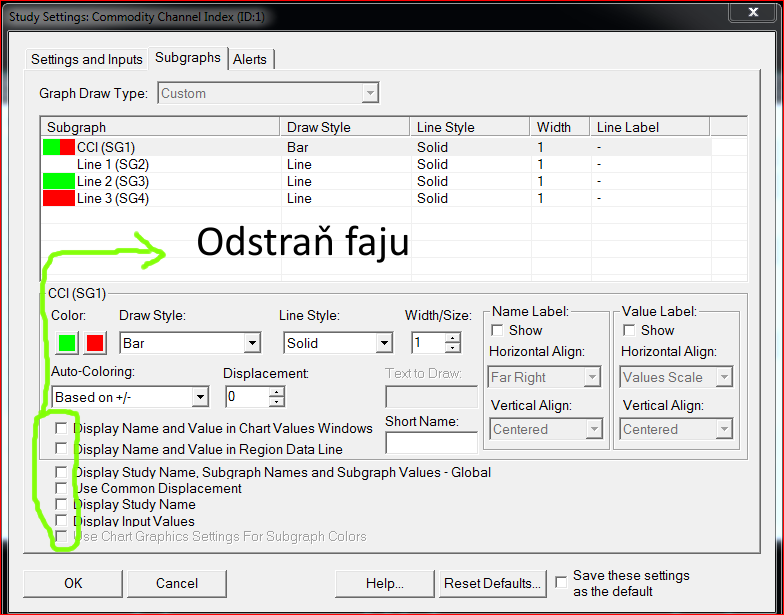
Task: Decrease the Width/Size stepper value
Action: 452,348
